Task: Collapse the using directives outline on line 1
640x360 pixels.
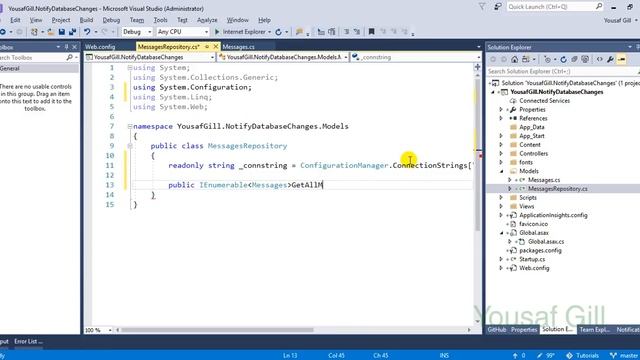Action: pos(130,68)
